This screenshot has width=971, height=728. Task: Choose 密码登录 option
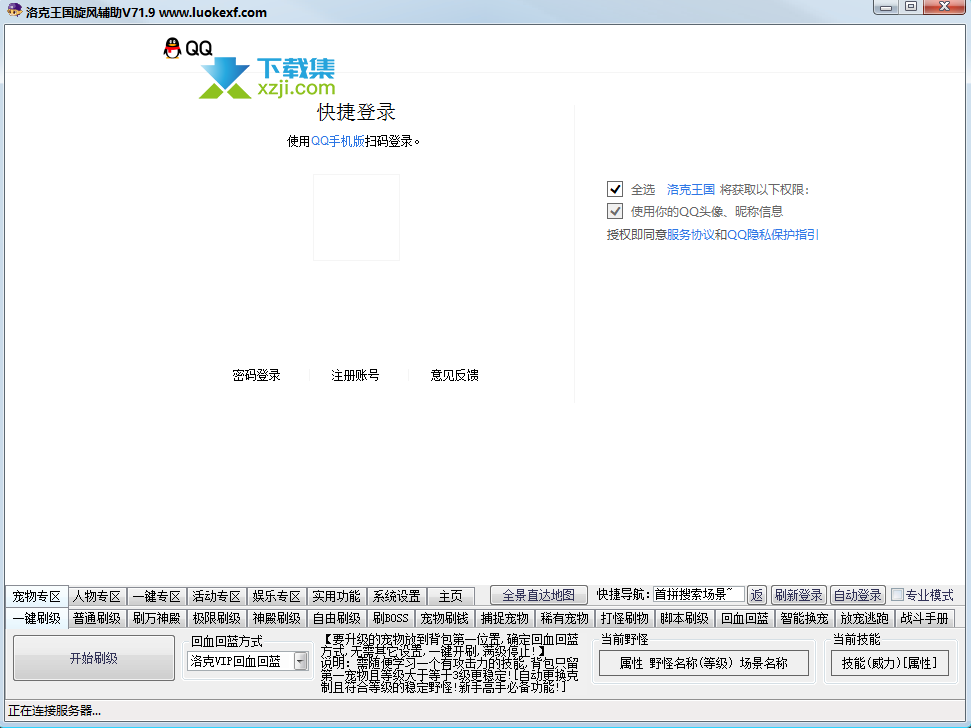pos(256,375)
